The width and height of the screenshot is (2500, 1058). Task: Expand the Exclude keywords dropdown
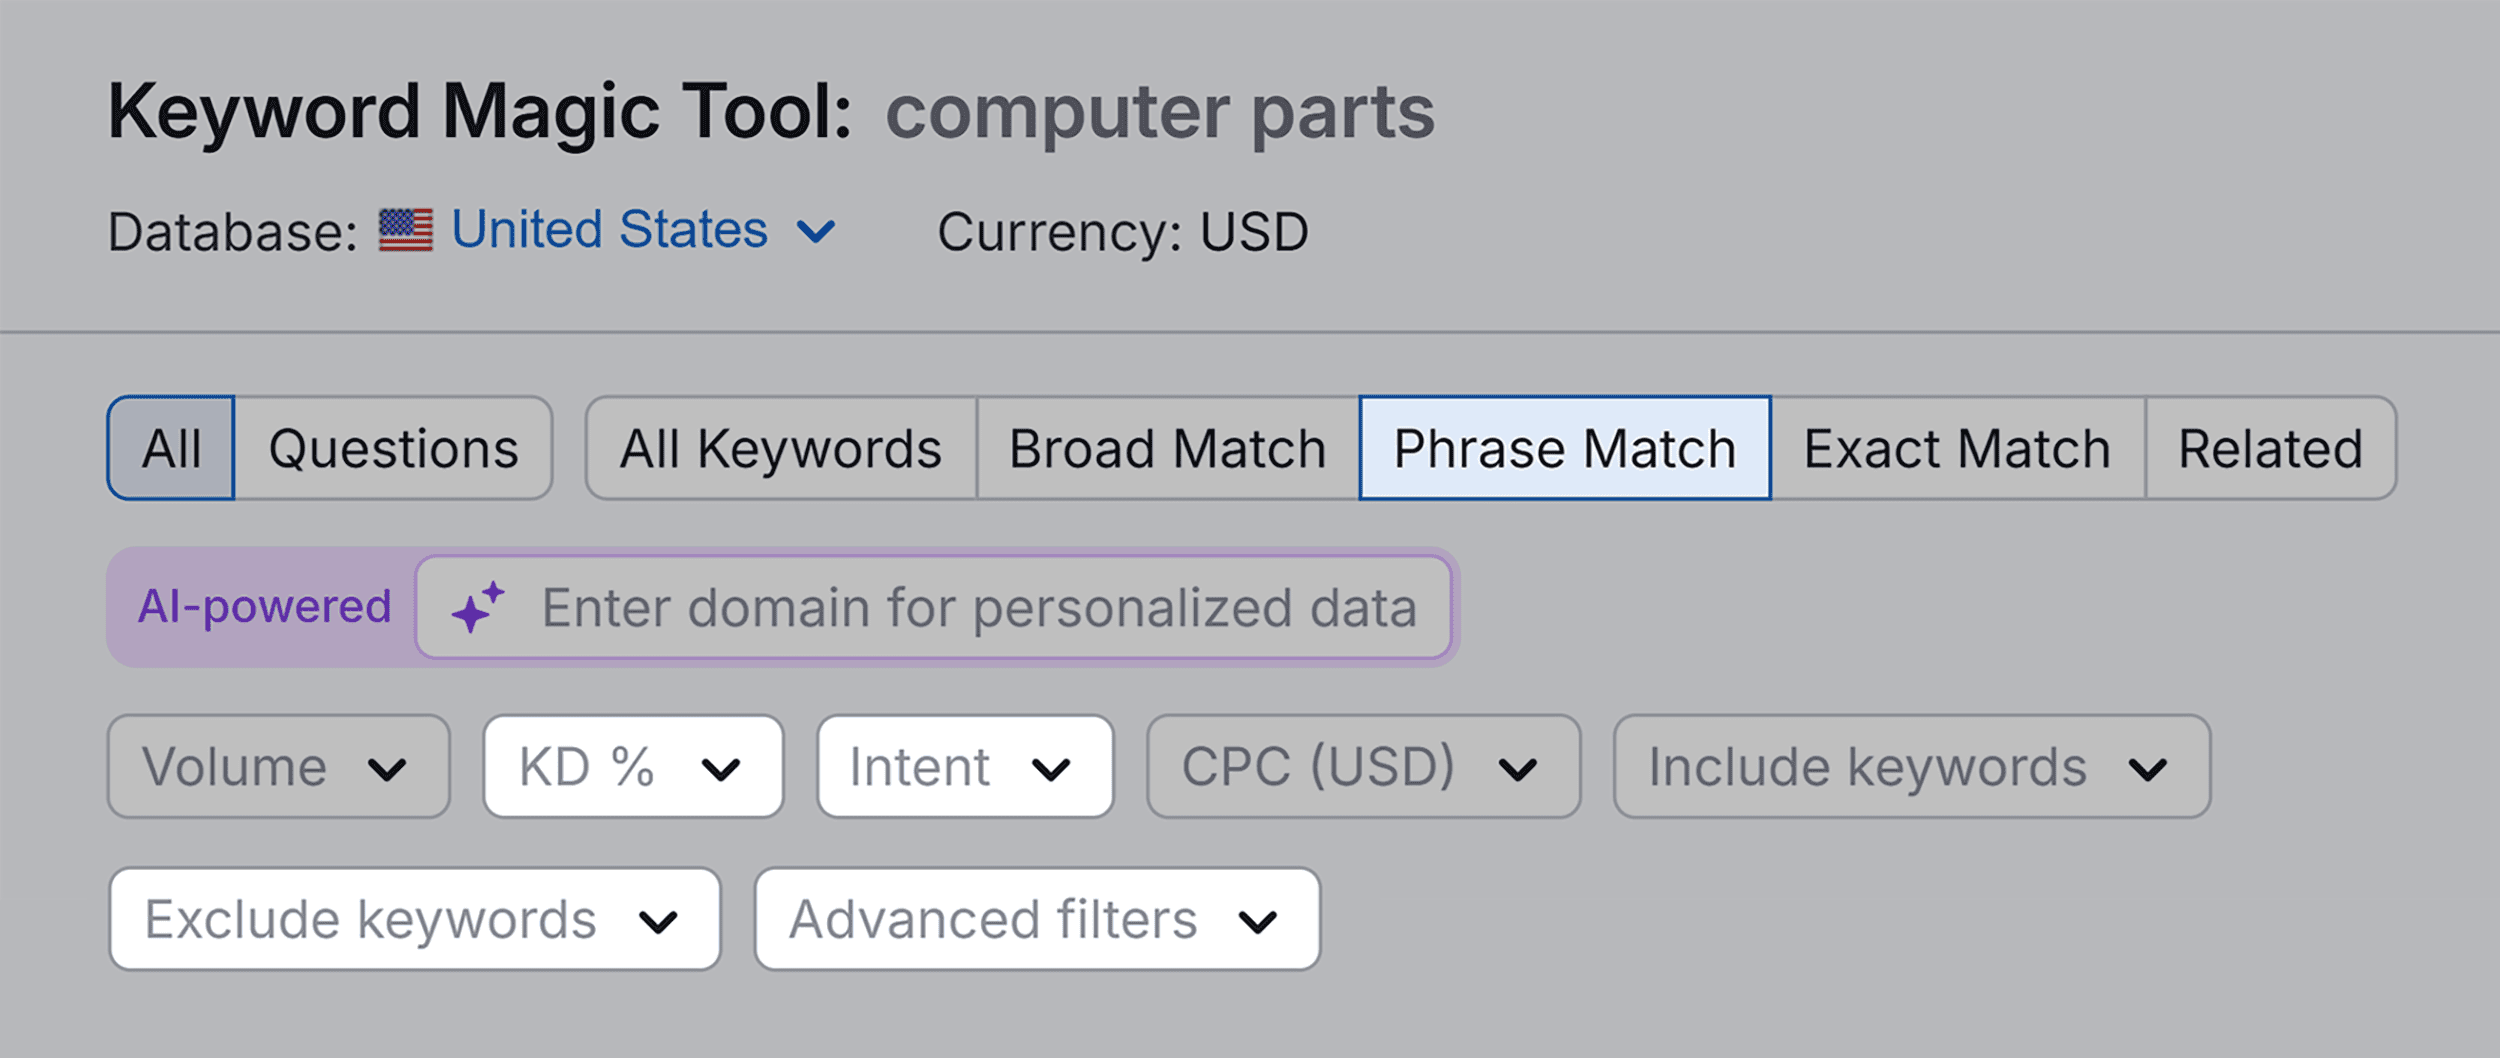(414, 919)
